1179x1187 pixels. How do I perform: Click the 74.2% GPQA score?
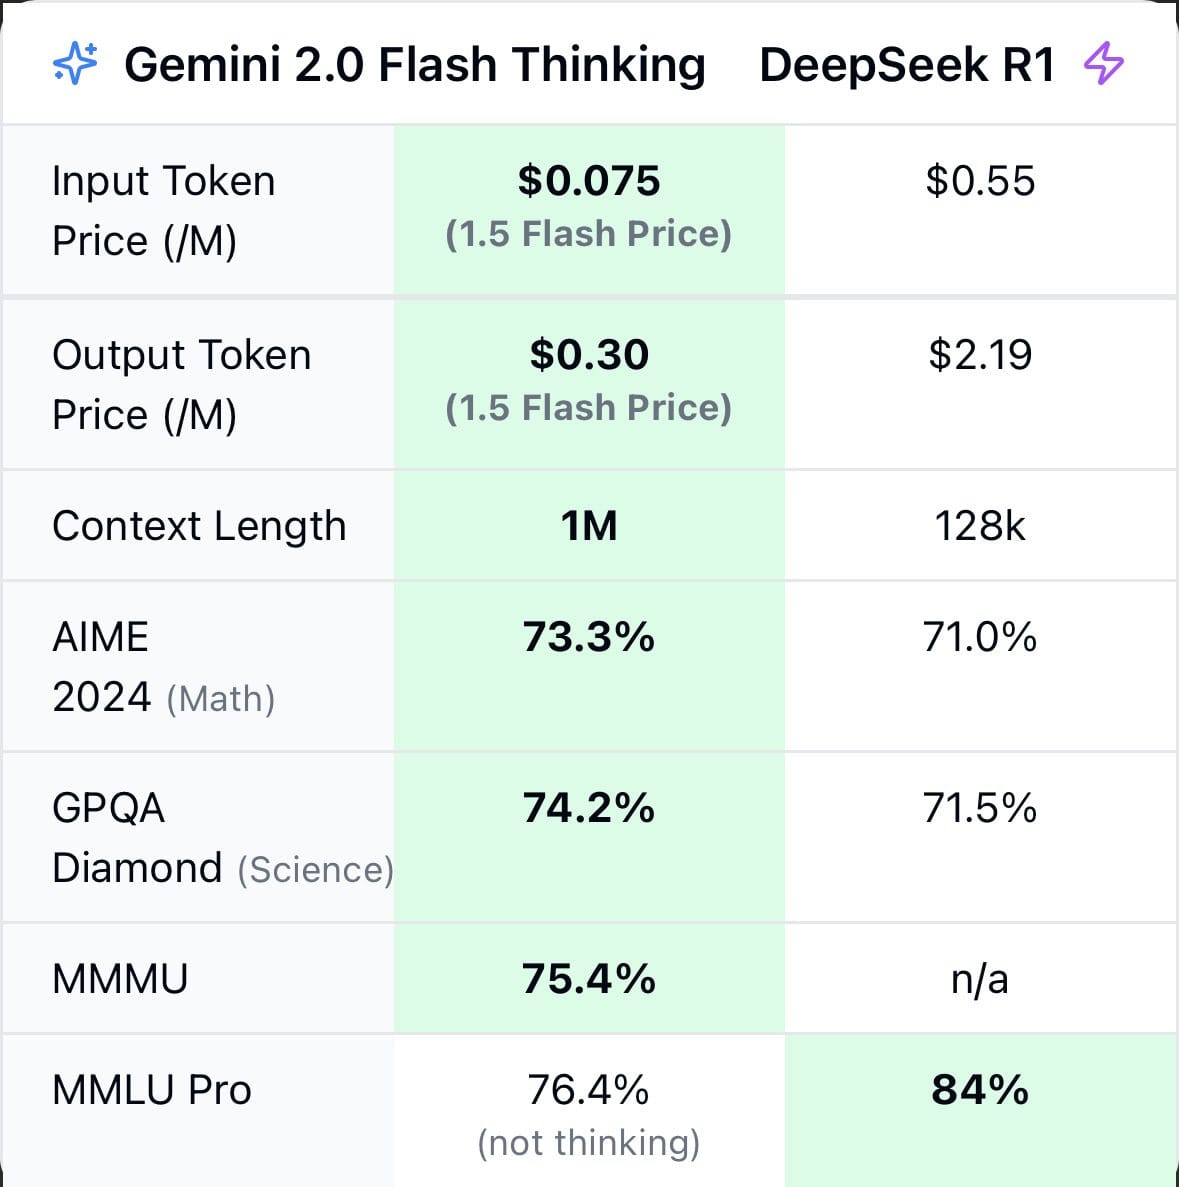[589, 808]
